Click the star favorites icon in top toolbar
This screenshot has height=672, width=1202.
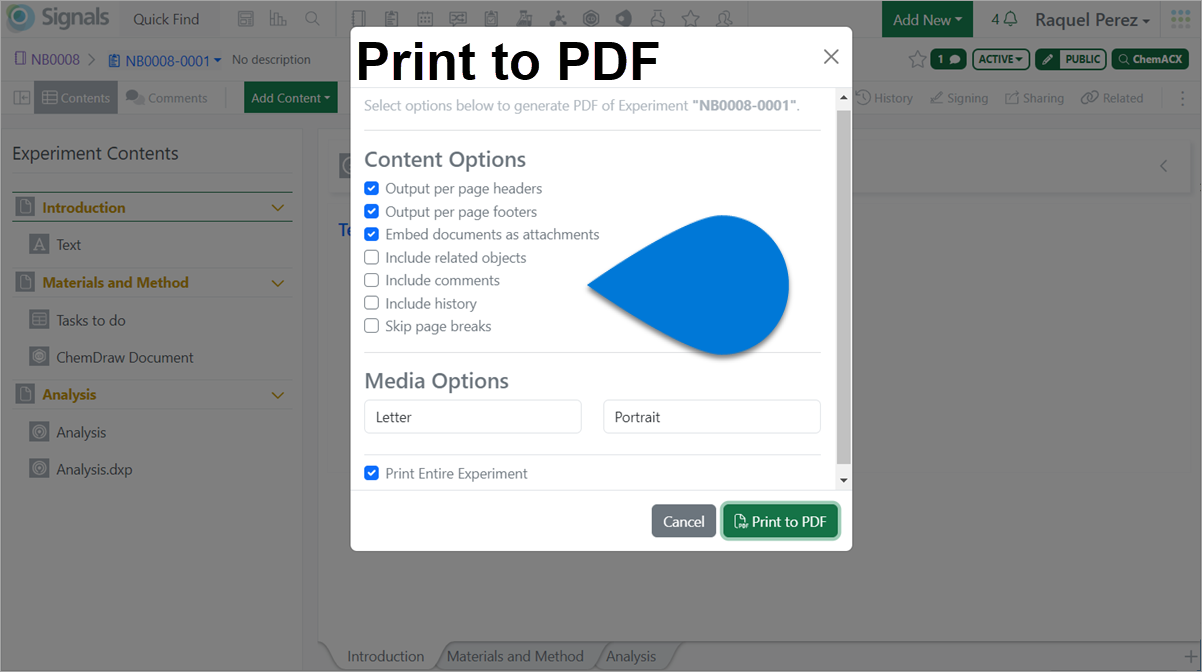(x=690, y=19)
